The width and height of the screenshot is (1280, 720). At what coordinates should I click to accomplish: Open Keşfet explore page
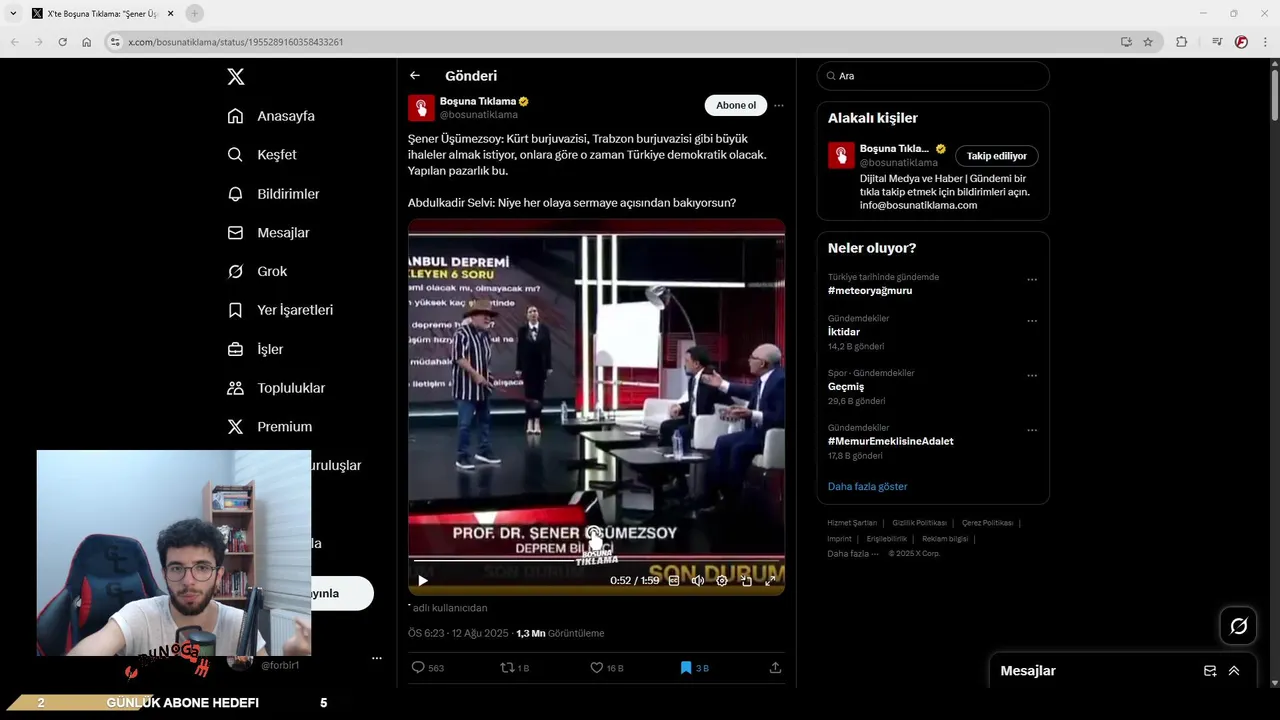pos(262,155)
